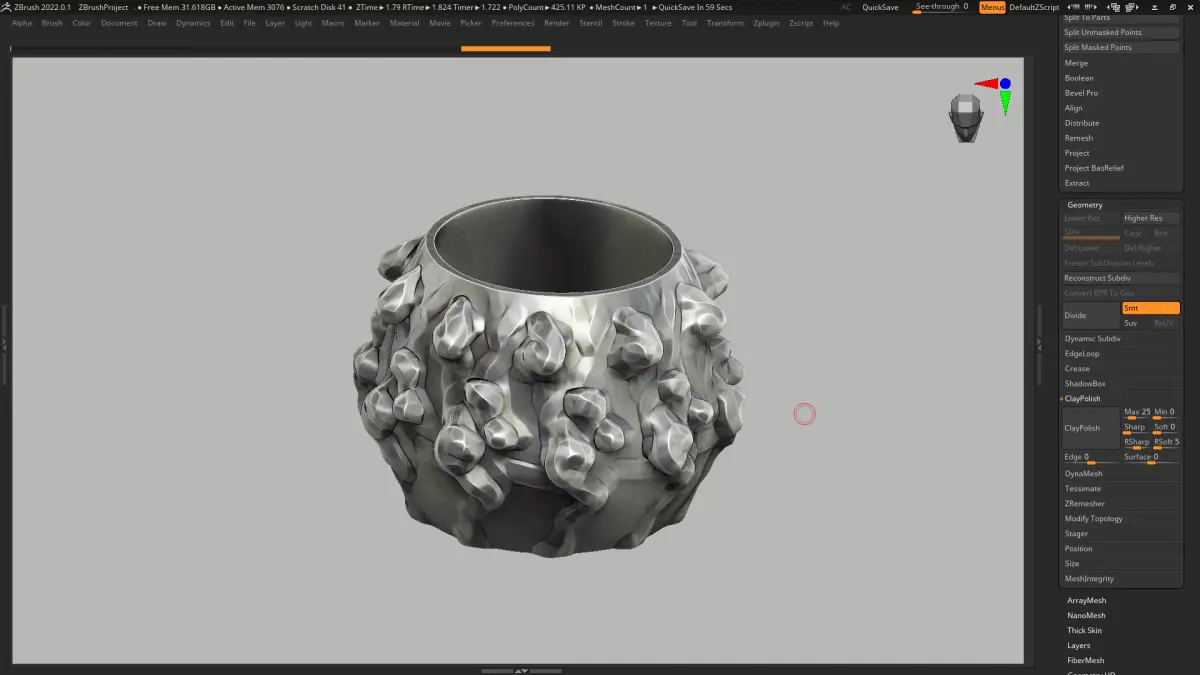This screenshot has height=675, width=1200.
Task: Click the Higher Res button
Action: click(x=1150, y=218)
